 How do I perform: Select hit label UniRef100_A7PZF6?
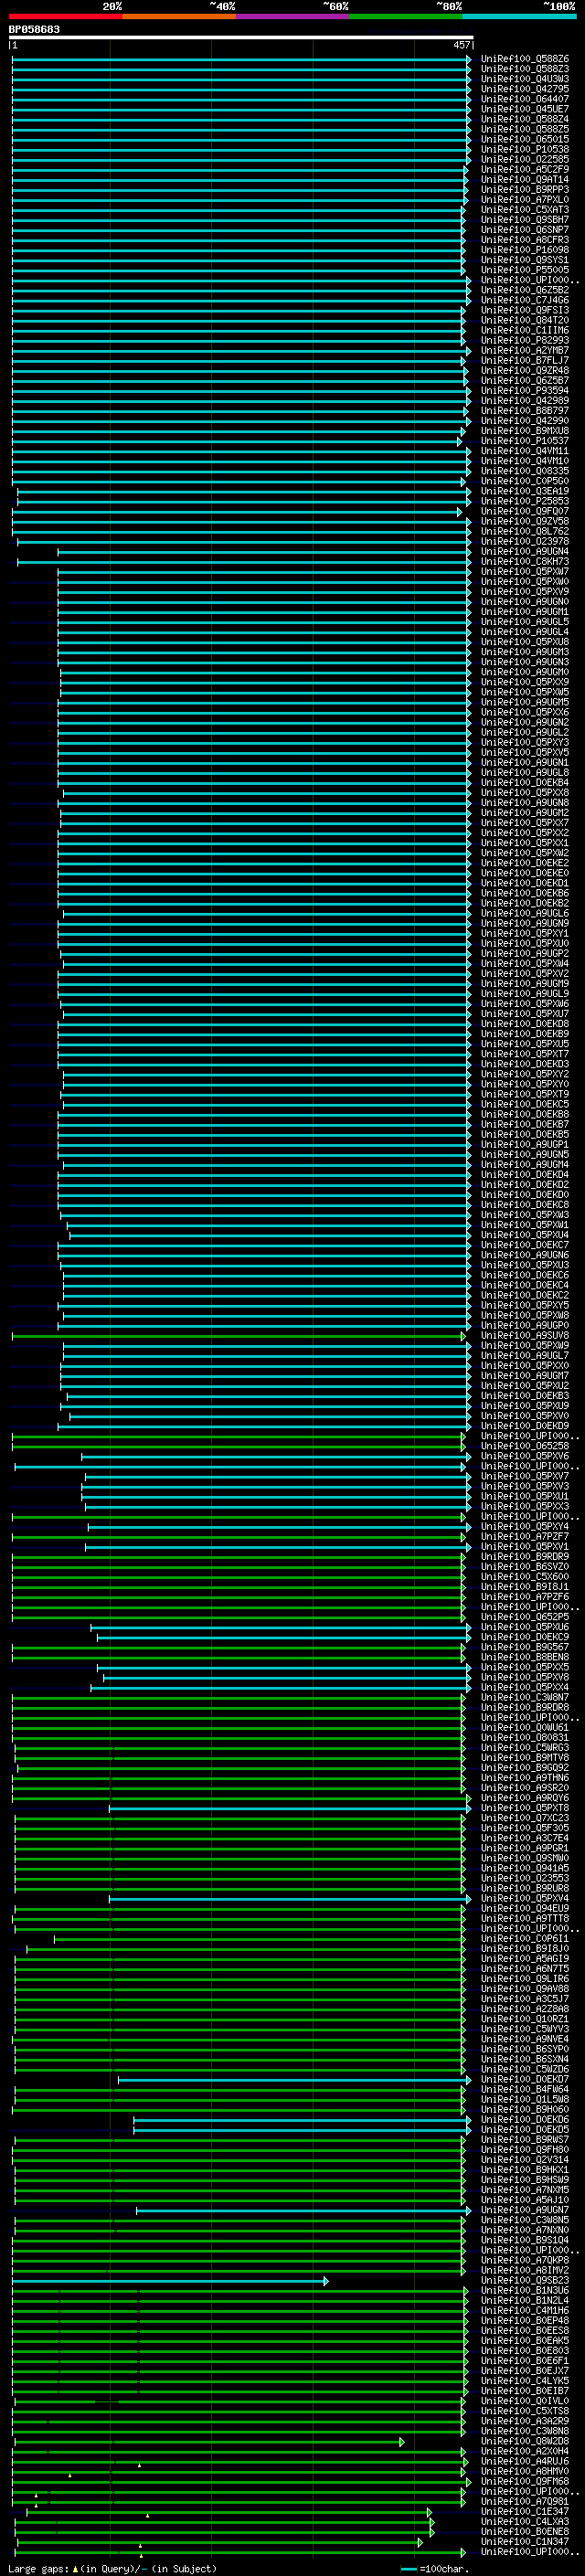pyautogui.click(x=525, y=1597)
